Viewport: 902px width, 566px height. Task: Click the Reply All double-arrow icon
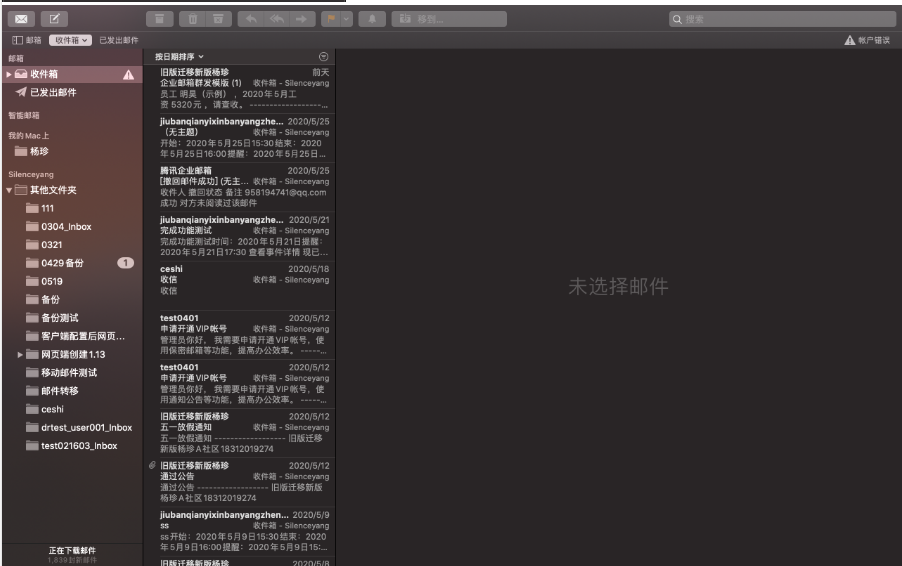click(x=278, y=19)
